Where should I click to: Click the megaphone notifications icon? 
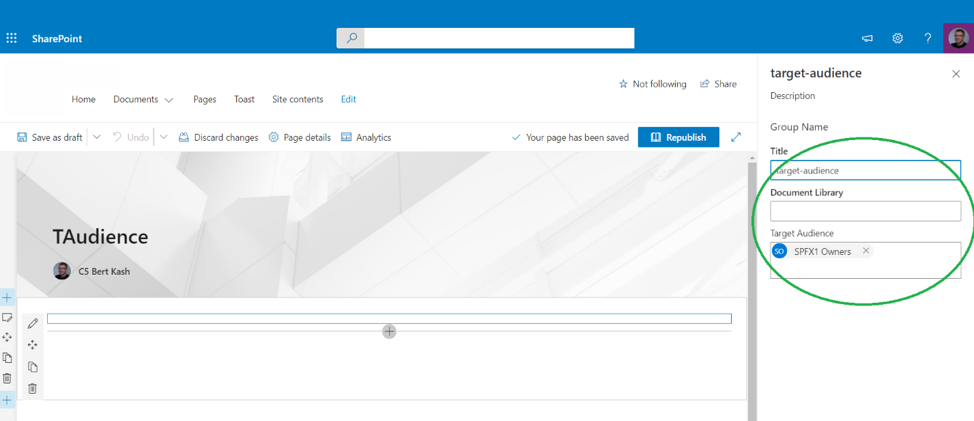coord(867,38)
